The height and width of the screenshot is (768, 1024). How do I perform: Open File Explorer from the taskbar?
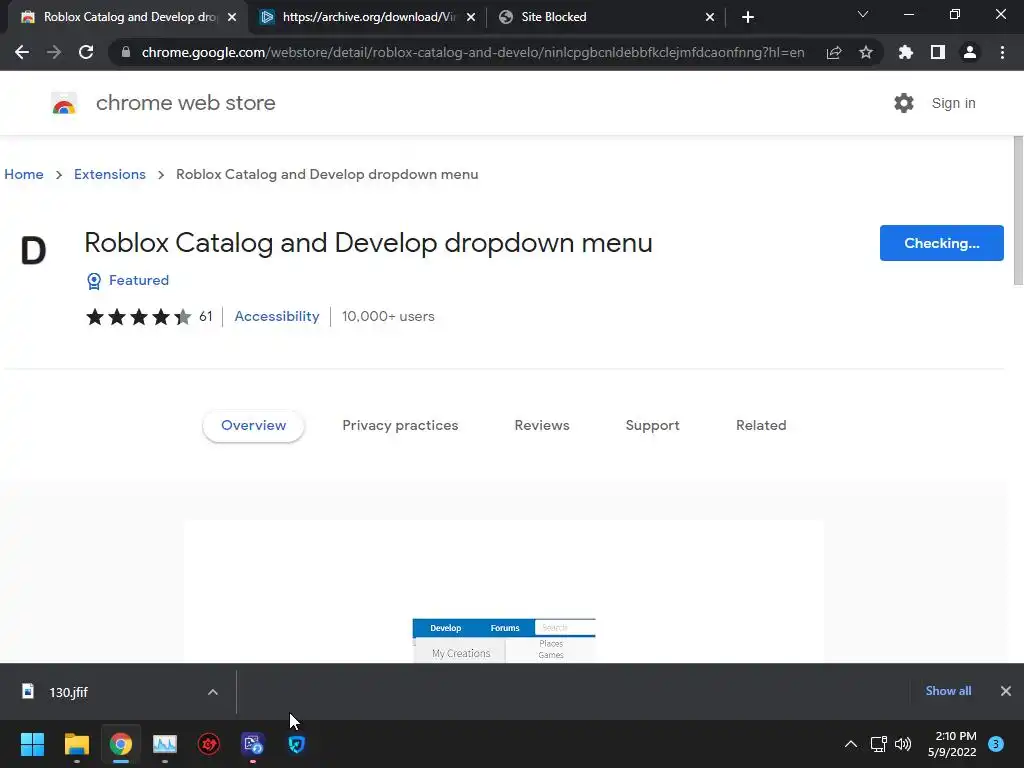[76, 744]
